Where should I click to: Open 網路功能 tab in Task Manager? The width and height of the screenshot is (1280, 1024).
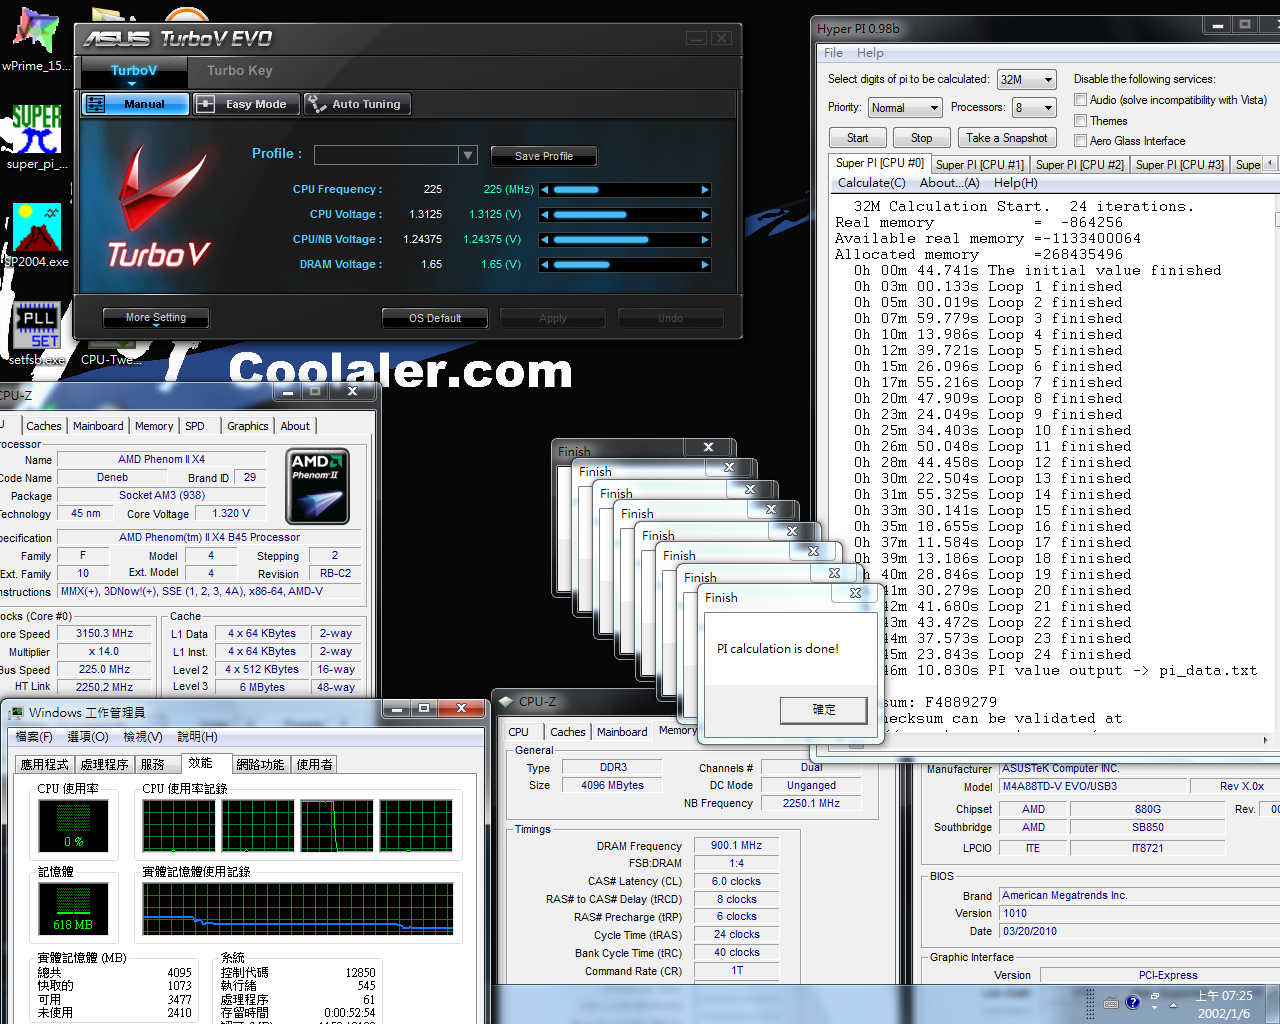click(260, 764)
